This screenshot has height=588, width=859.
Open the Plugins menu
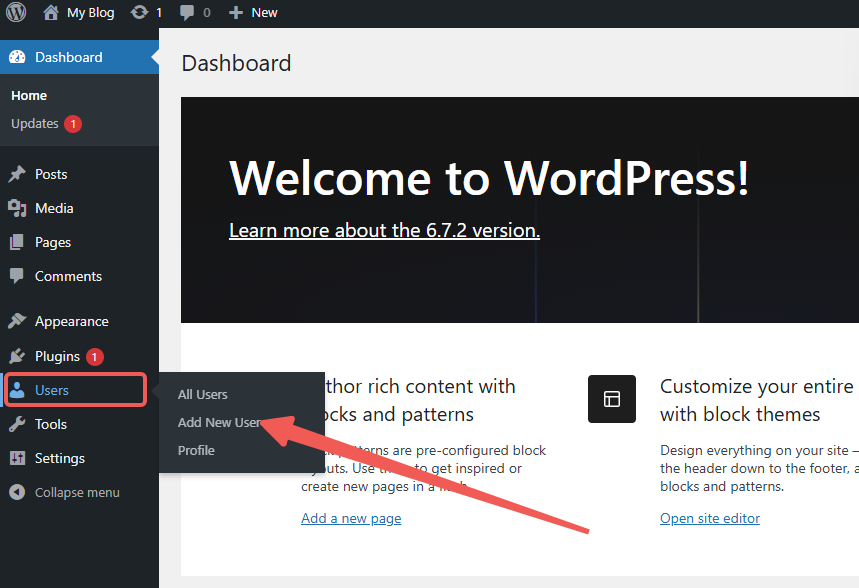coord(79,356)
